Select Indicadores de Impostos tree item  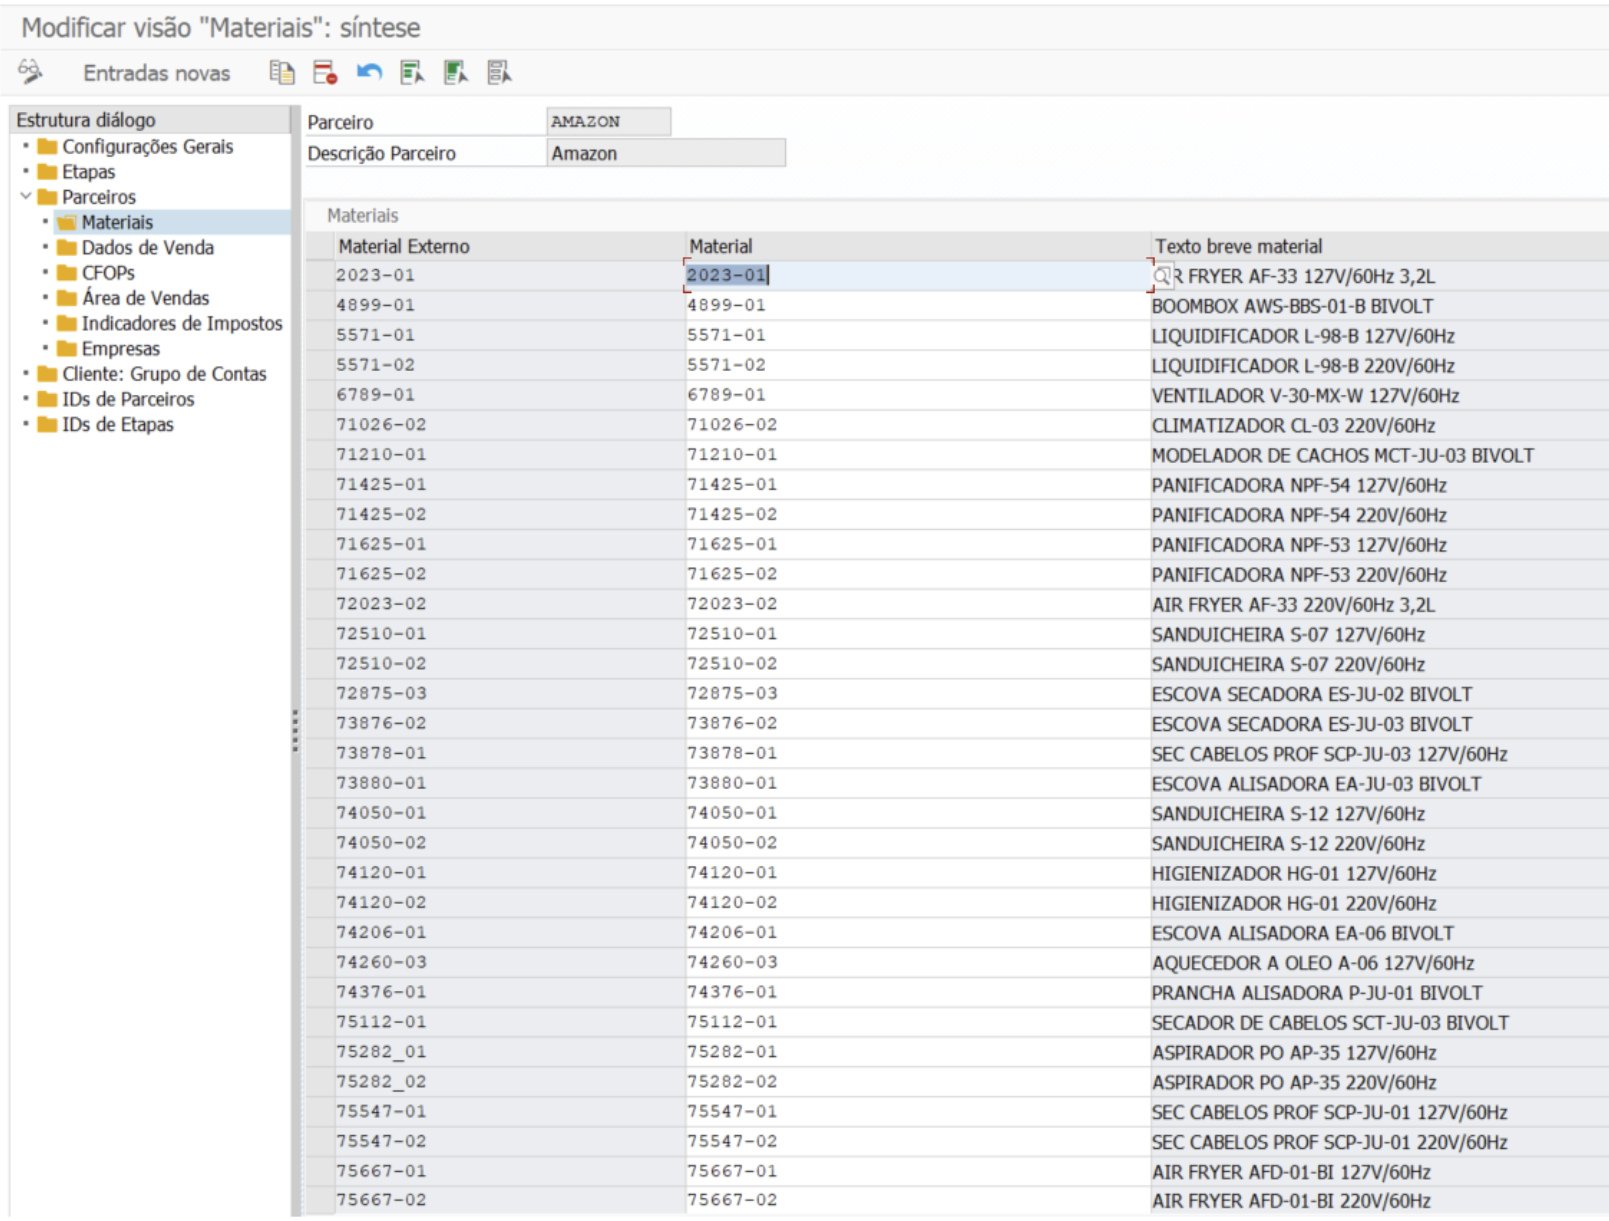click(170, 323)
